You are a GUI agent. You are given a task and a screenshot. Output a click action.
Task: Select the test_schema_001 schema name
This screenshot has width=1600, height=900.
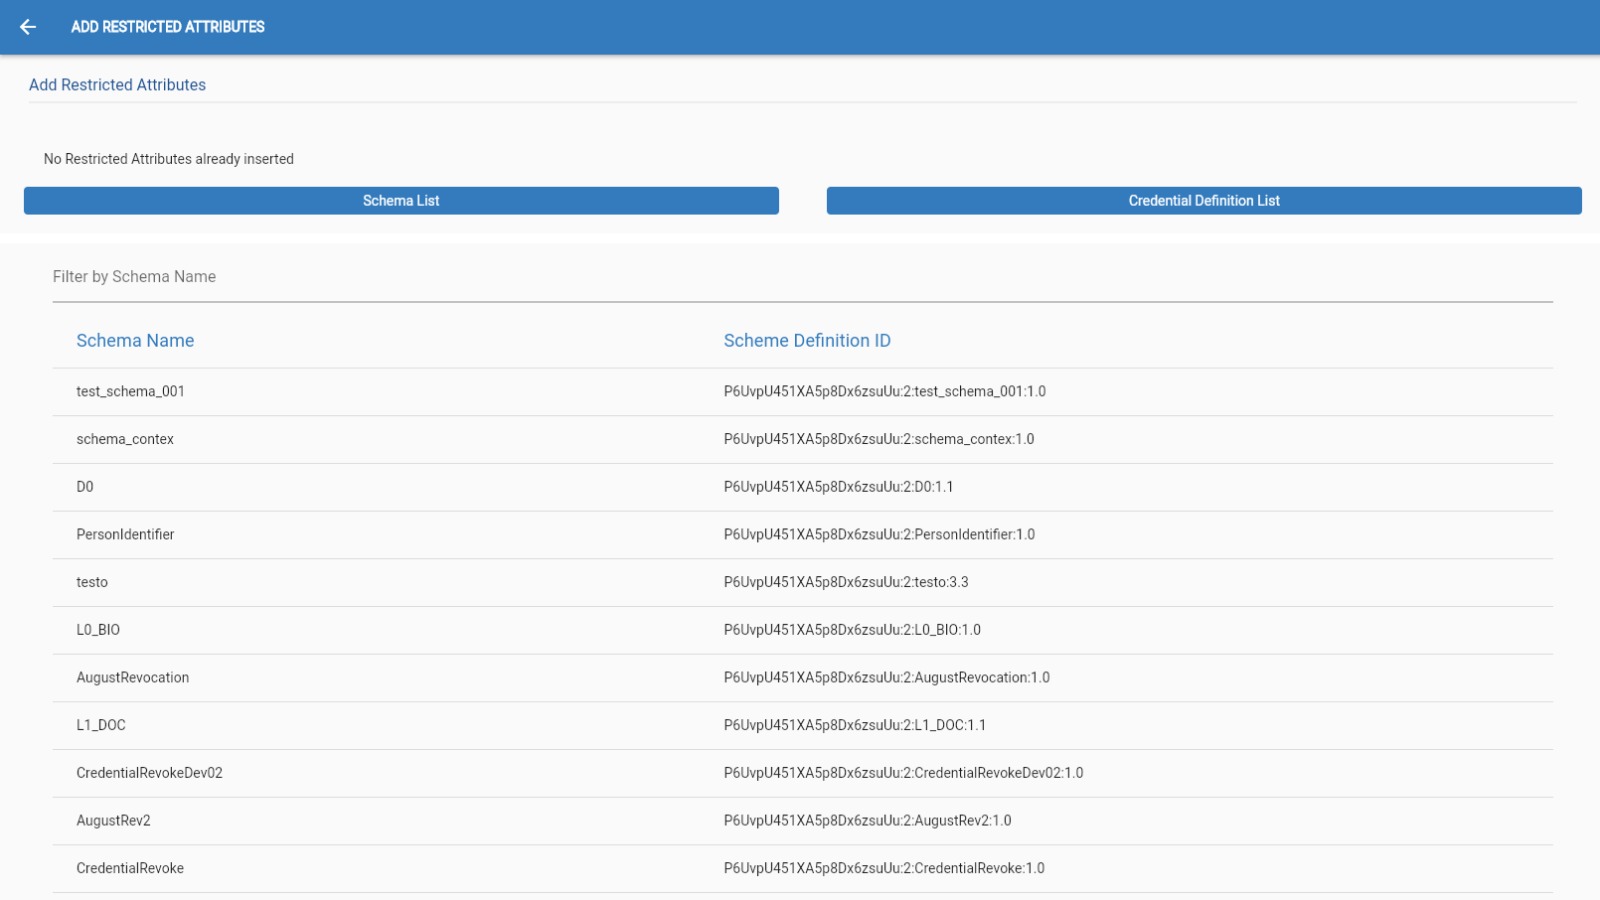[130, 392]
